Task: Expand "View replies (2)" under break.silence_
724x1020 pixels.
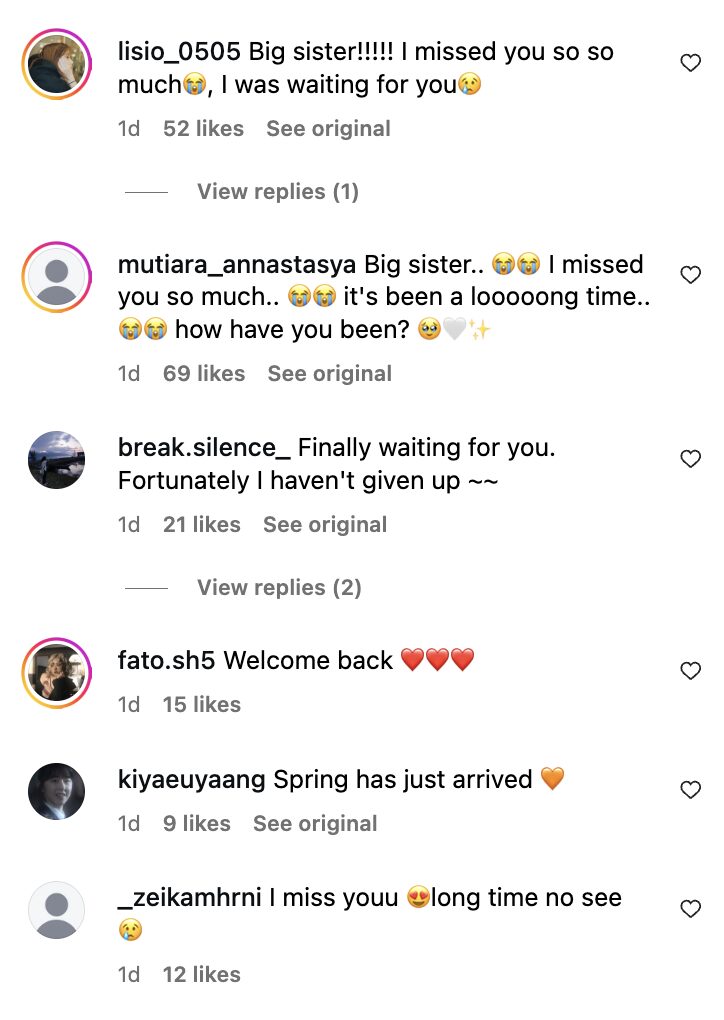Action: pyautogui.click(x=279, y=588)
